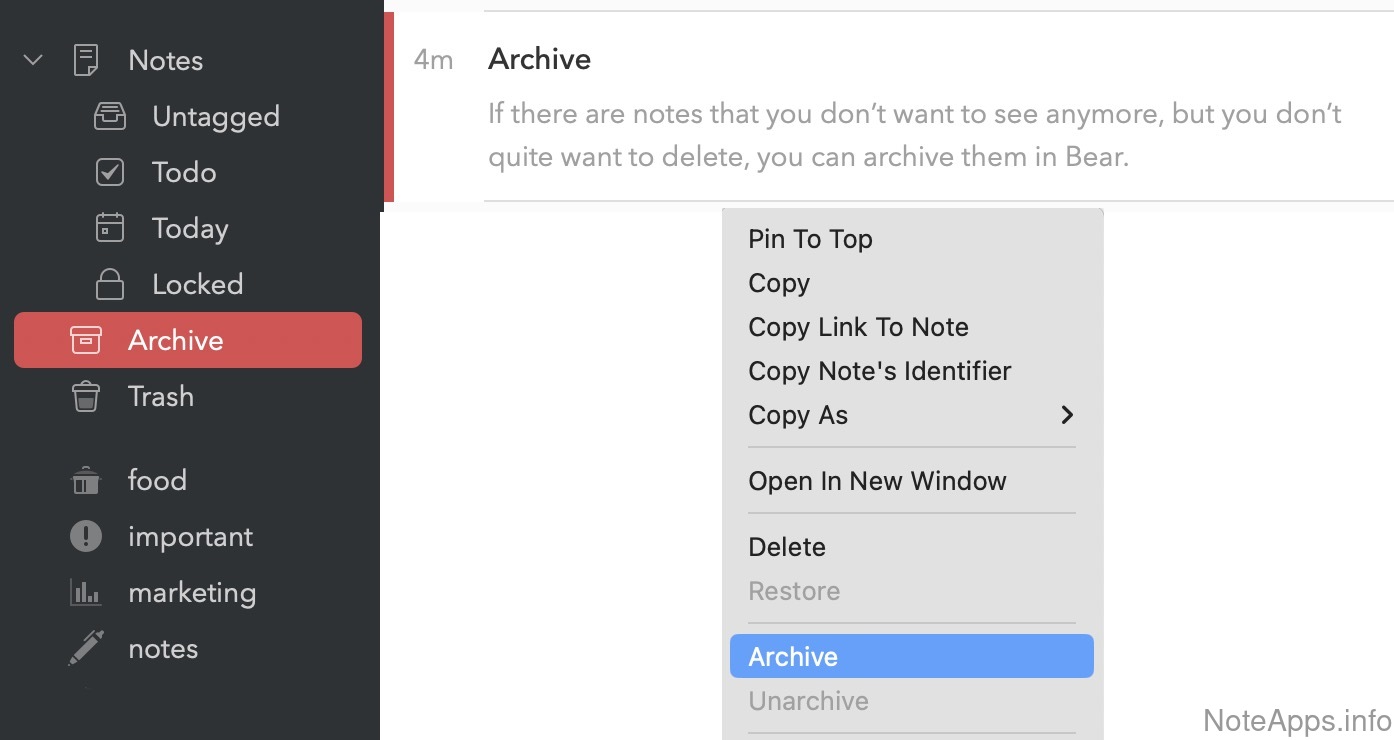Click the Today calendar icon
Image resolution: width=1394 pixels, height=740 pixels.
[x=110, y=228]
